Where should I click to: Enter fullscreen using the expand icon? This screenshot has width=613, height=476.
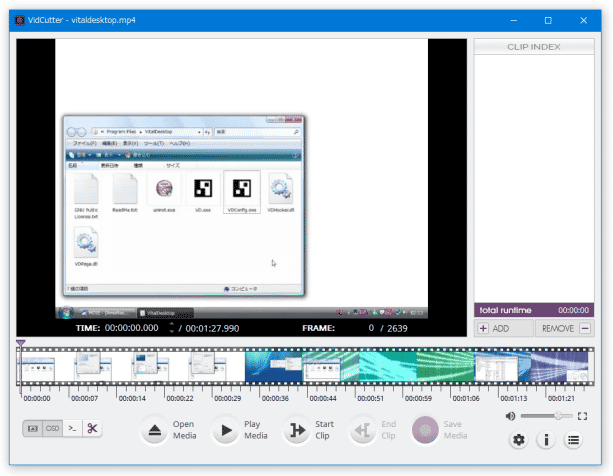582,416
